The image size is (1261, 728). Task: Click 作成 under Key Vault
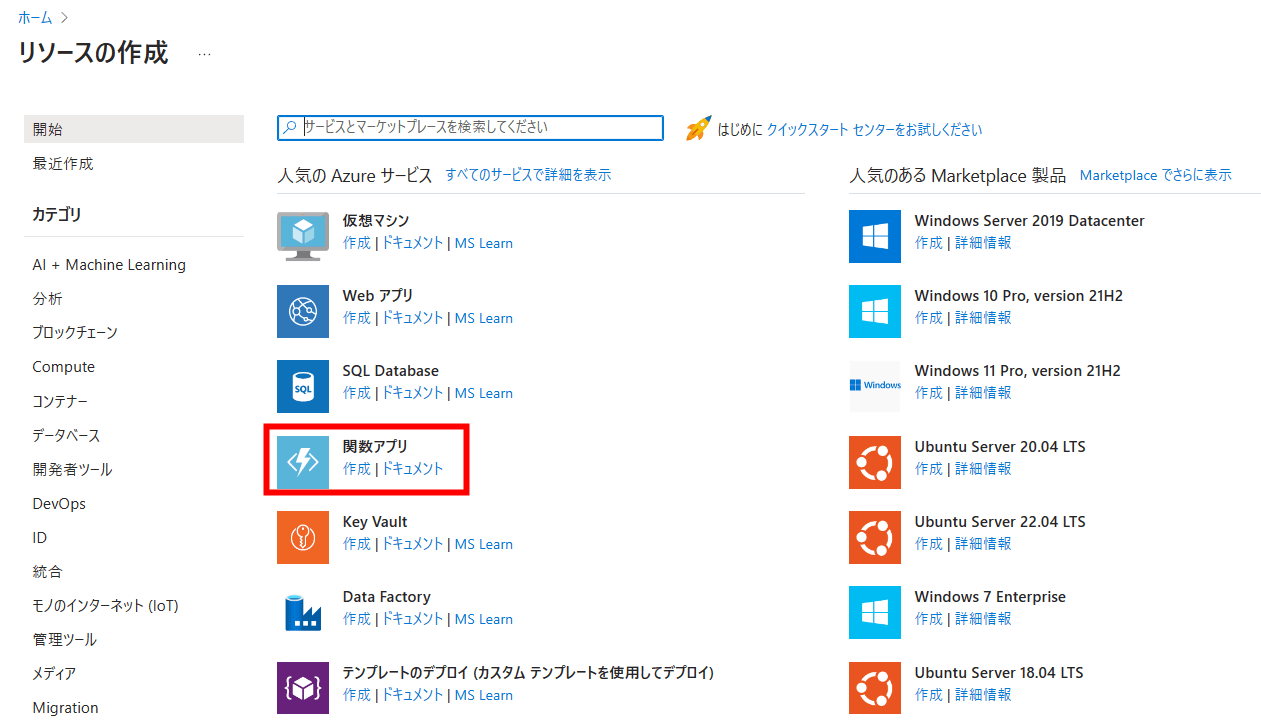tap(357, 544)
